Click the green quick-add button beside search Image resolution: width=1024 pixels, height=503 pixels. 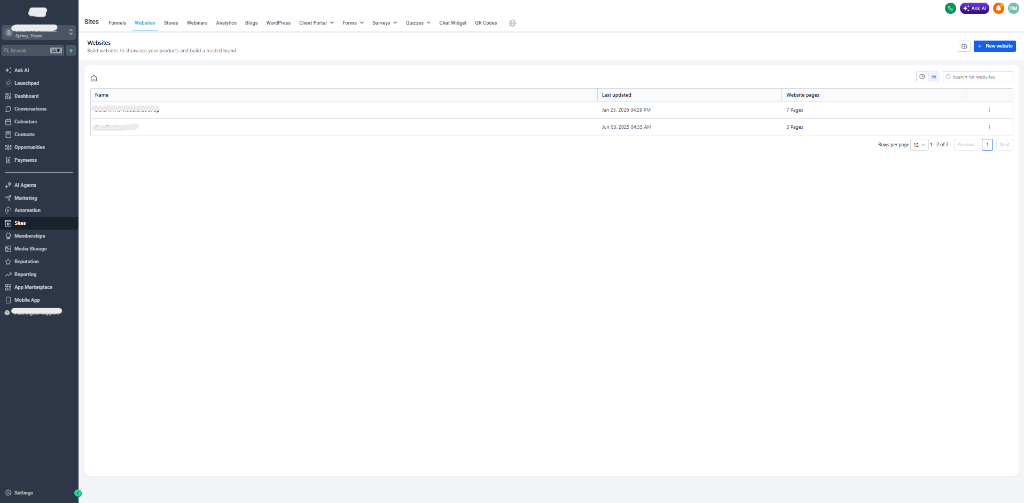tap(71, 50)
